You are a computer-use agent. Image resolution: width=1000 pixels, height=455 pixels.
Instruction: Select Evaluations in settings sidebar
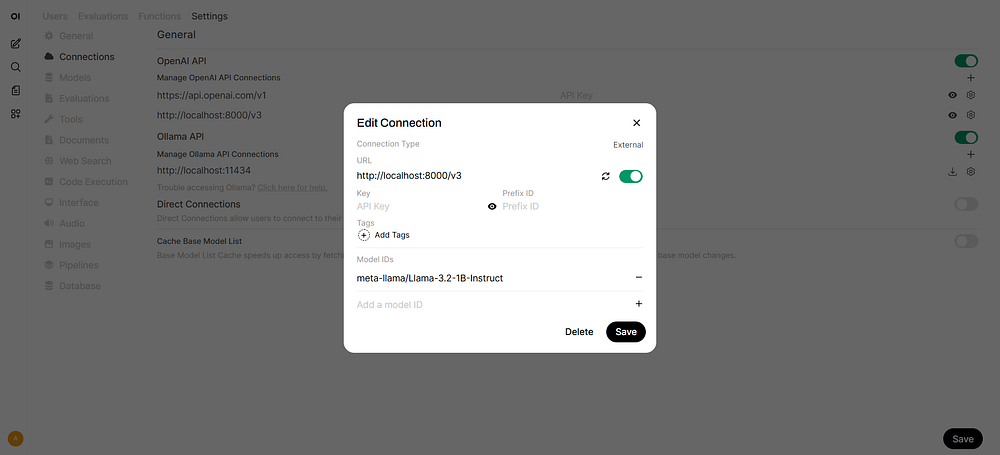(x=77, y=98)
